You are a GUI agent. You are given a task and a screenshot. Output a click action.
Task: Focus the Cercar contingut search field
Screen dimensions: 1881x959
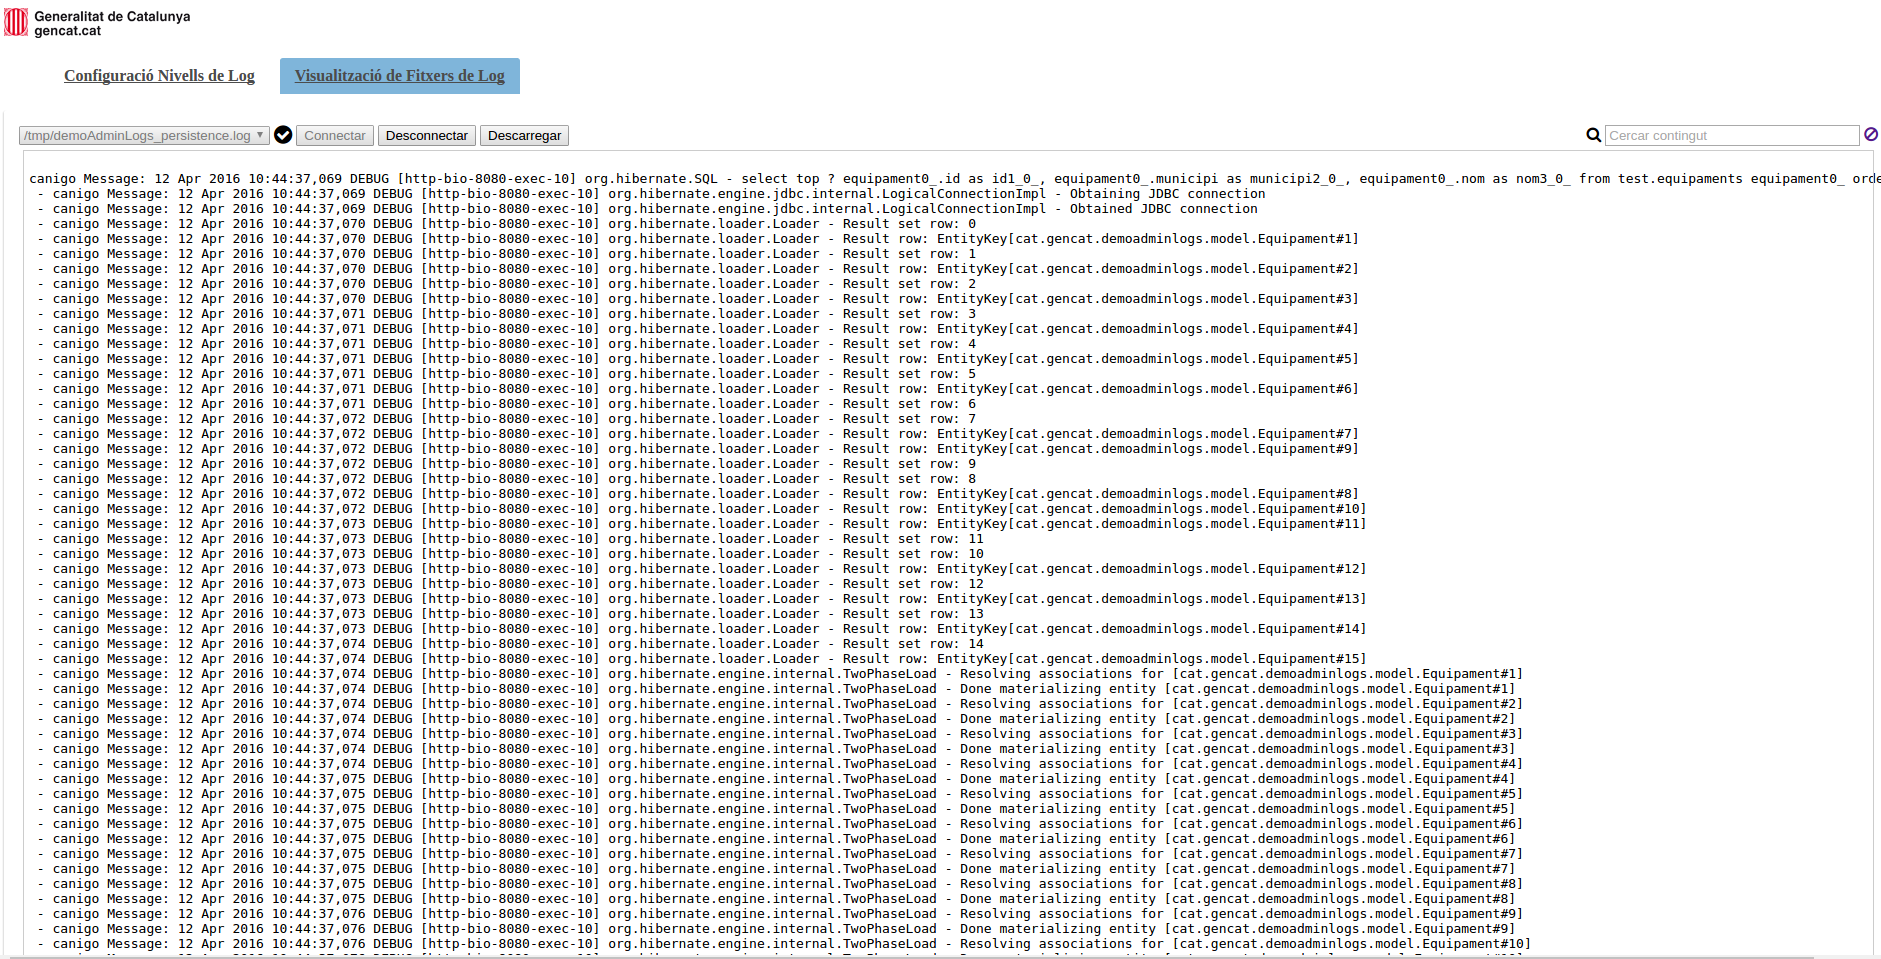1732,135
